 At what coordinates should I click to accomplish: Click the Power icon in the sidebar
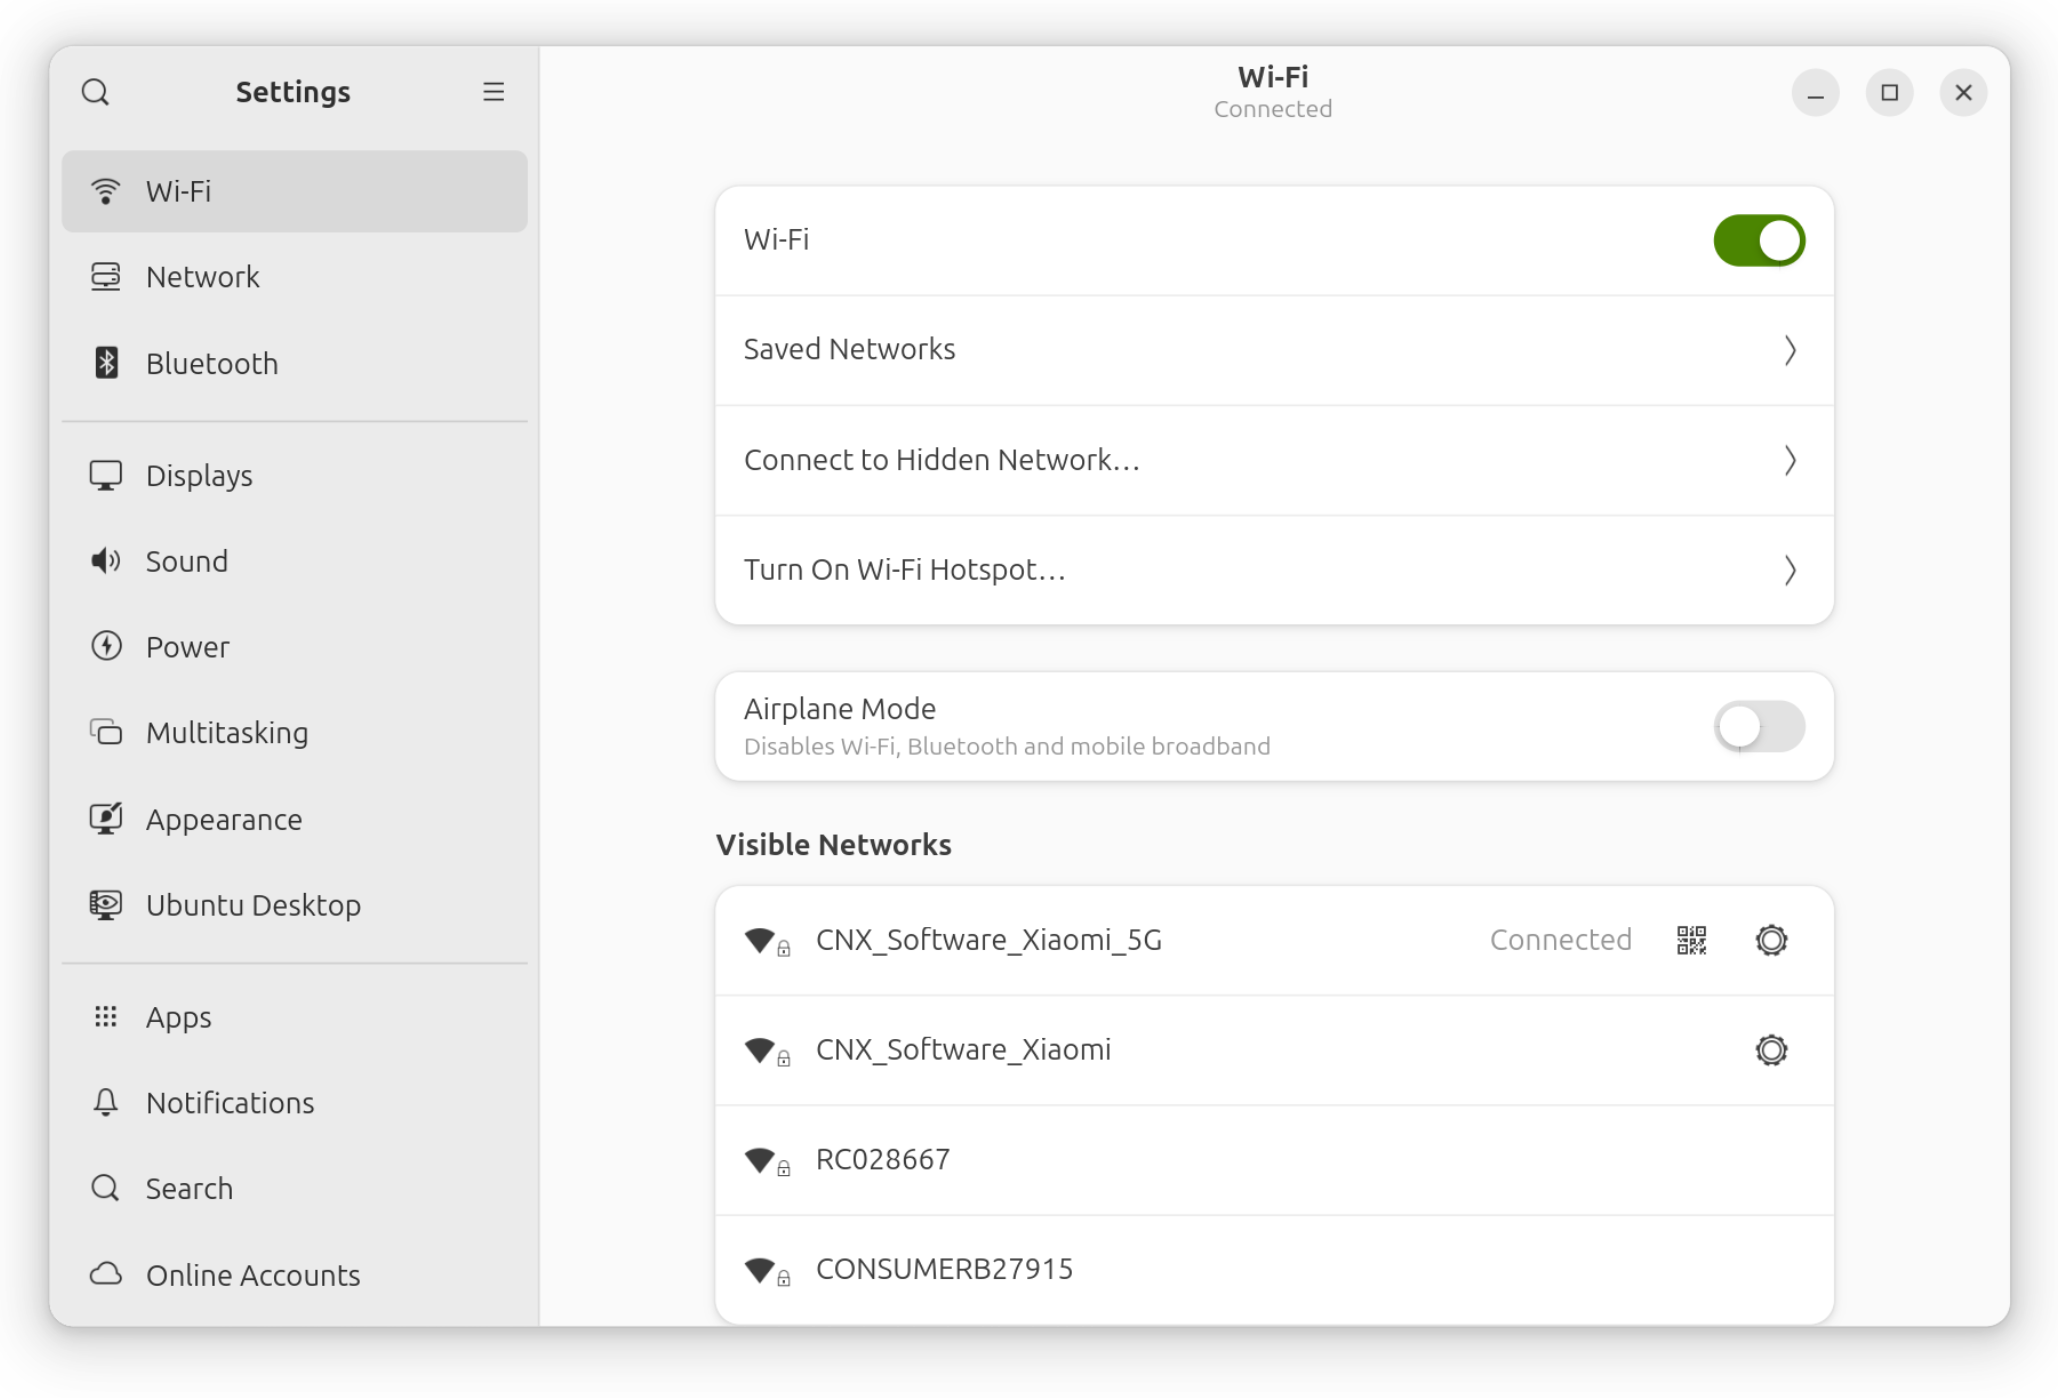click(x=106, y=646)
